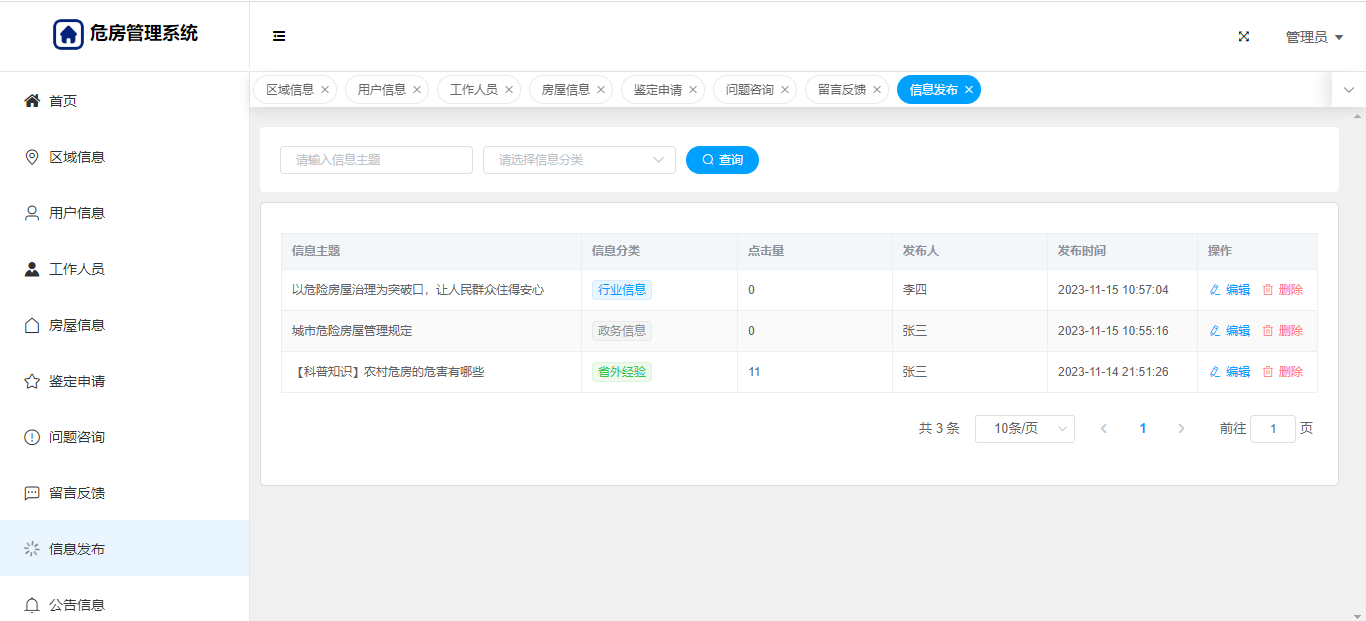
Task: Switch to the 鉴定申请 tab
Action: pyautogui.click(x=657, y=90)
